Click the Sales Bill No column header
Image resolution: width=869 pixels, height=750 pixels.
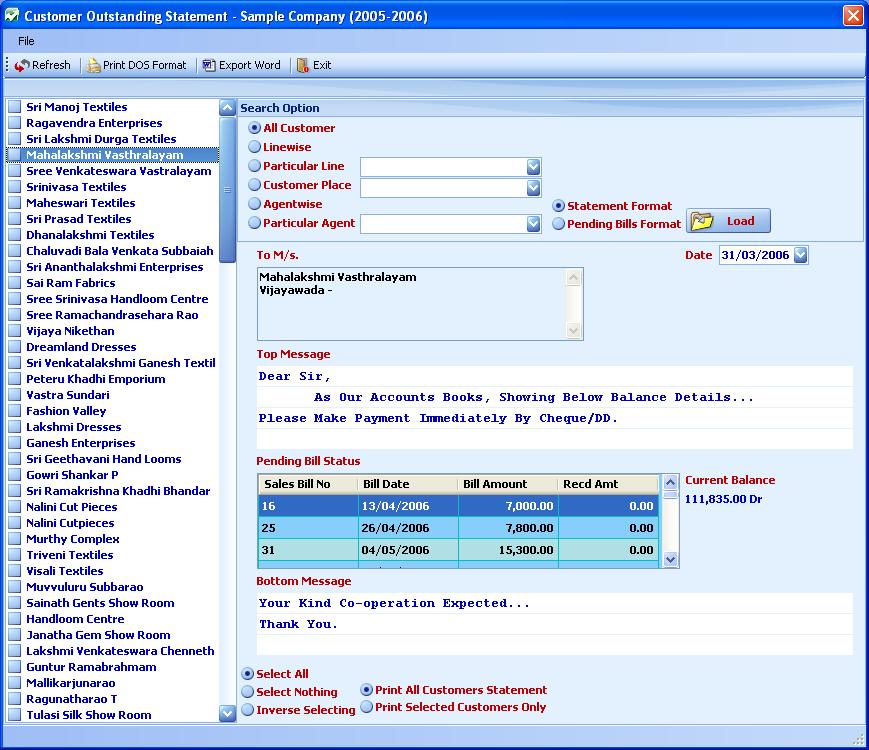click(x=308, y=484)
